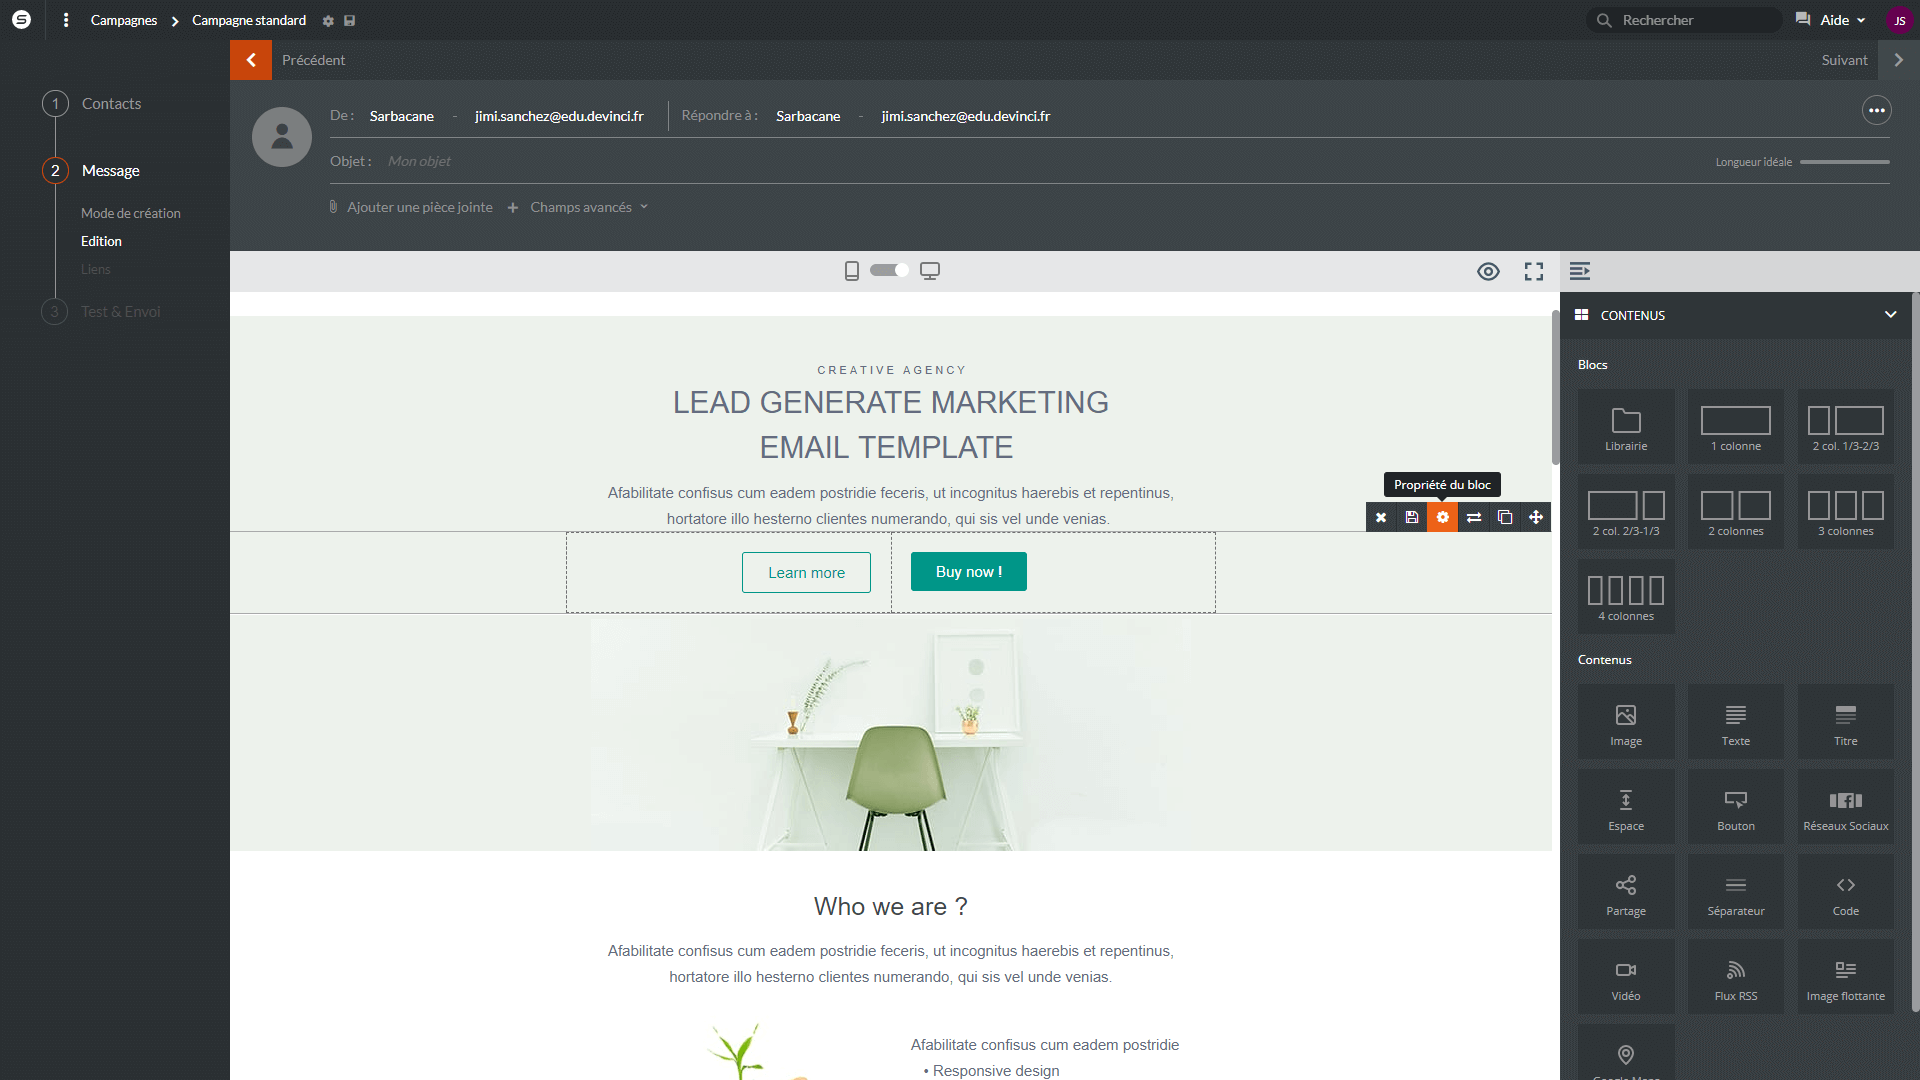
Task: Go to Contacts step
Action: coord(111,104)
